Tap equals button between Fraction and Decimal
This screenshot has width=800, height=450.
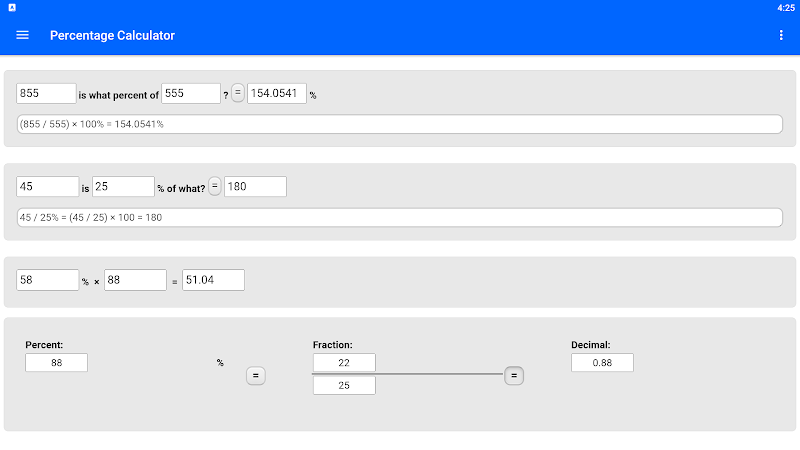pyautogui.click(x=514, y=376)
